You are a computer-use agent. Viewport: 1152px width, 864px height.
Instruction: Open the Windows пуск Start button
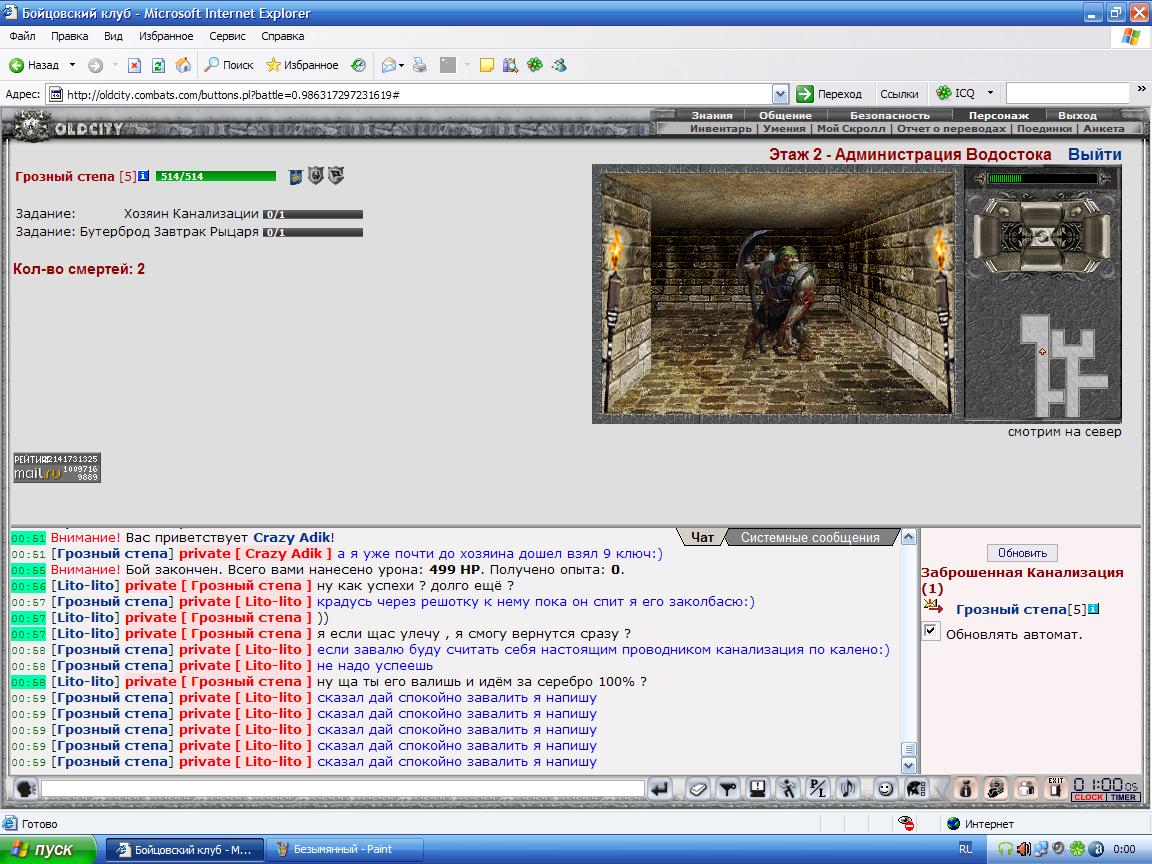[x=48, y=849]
